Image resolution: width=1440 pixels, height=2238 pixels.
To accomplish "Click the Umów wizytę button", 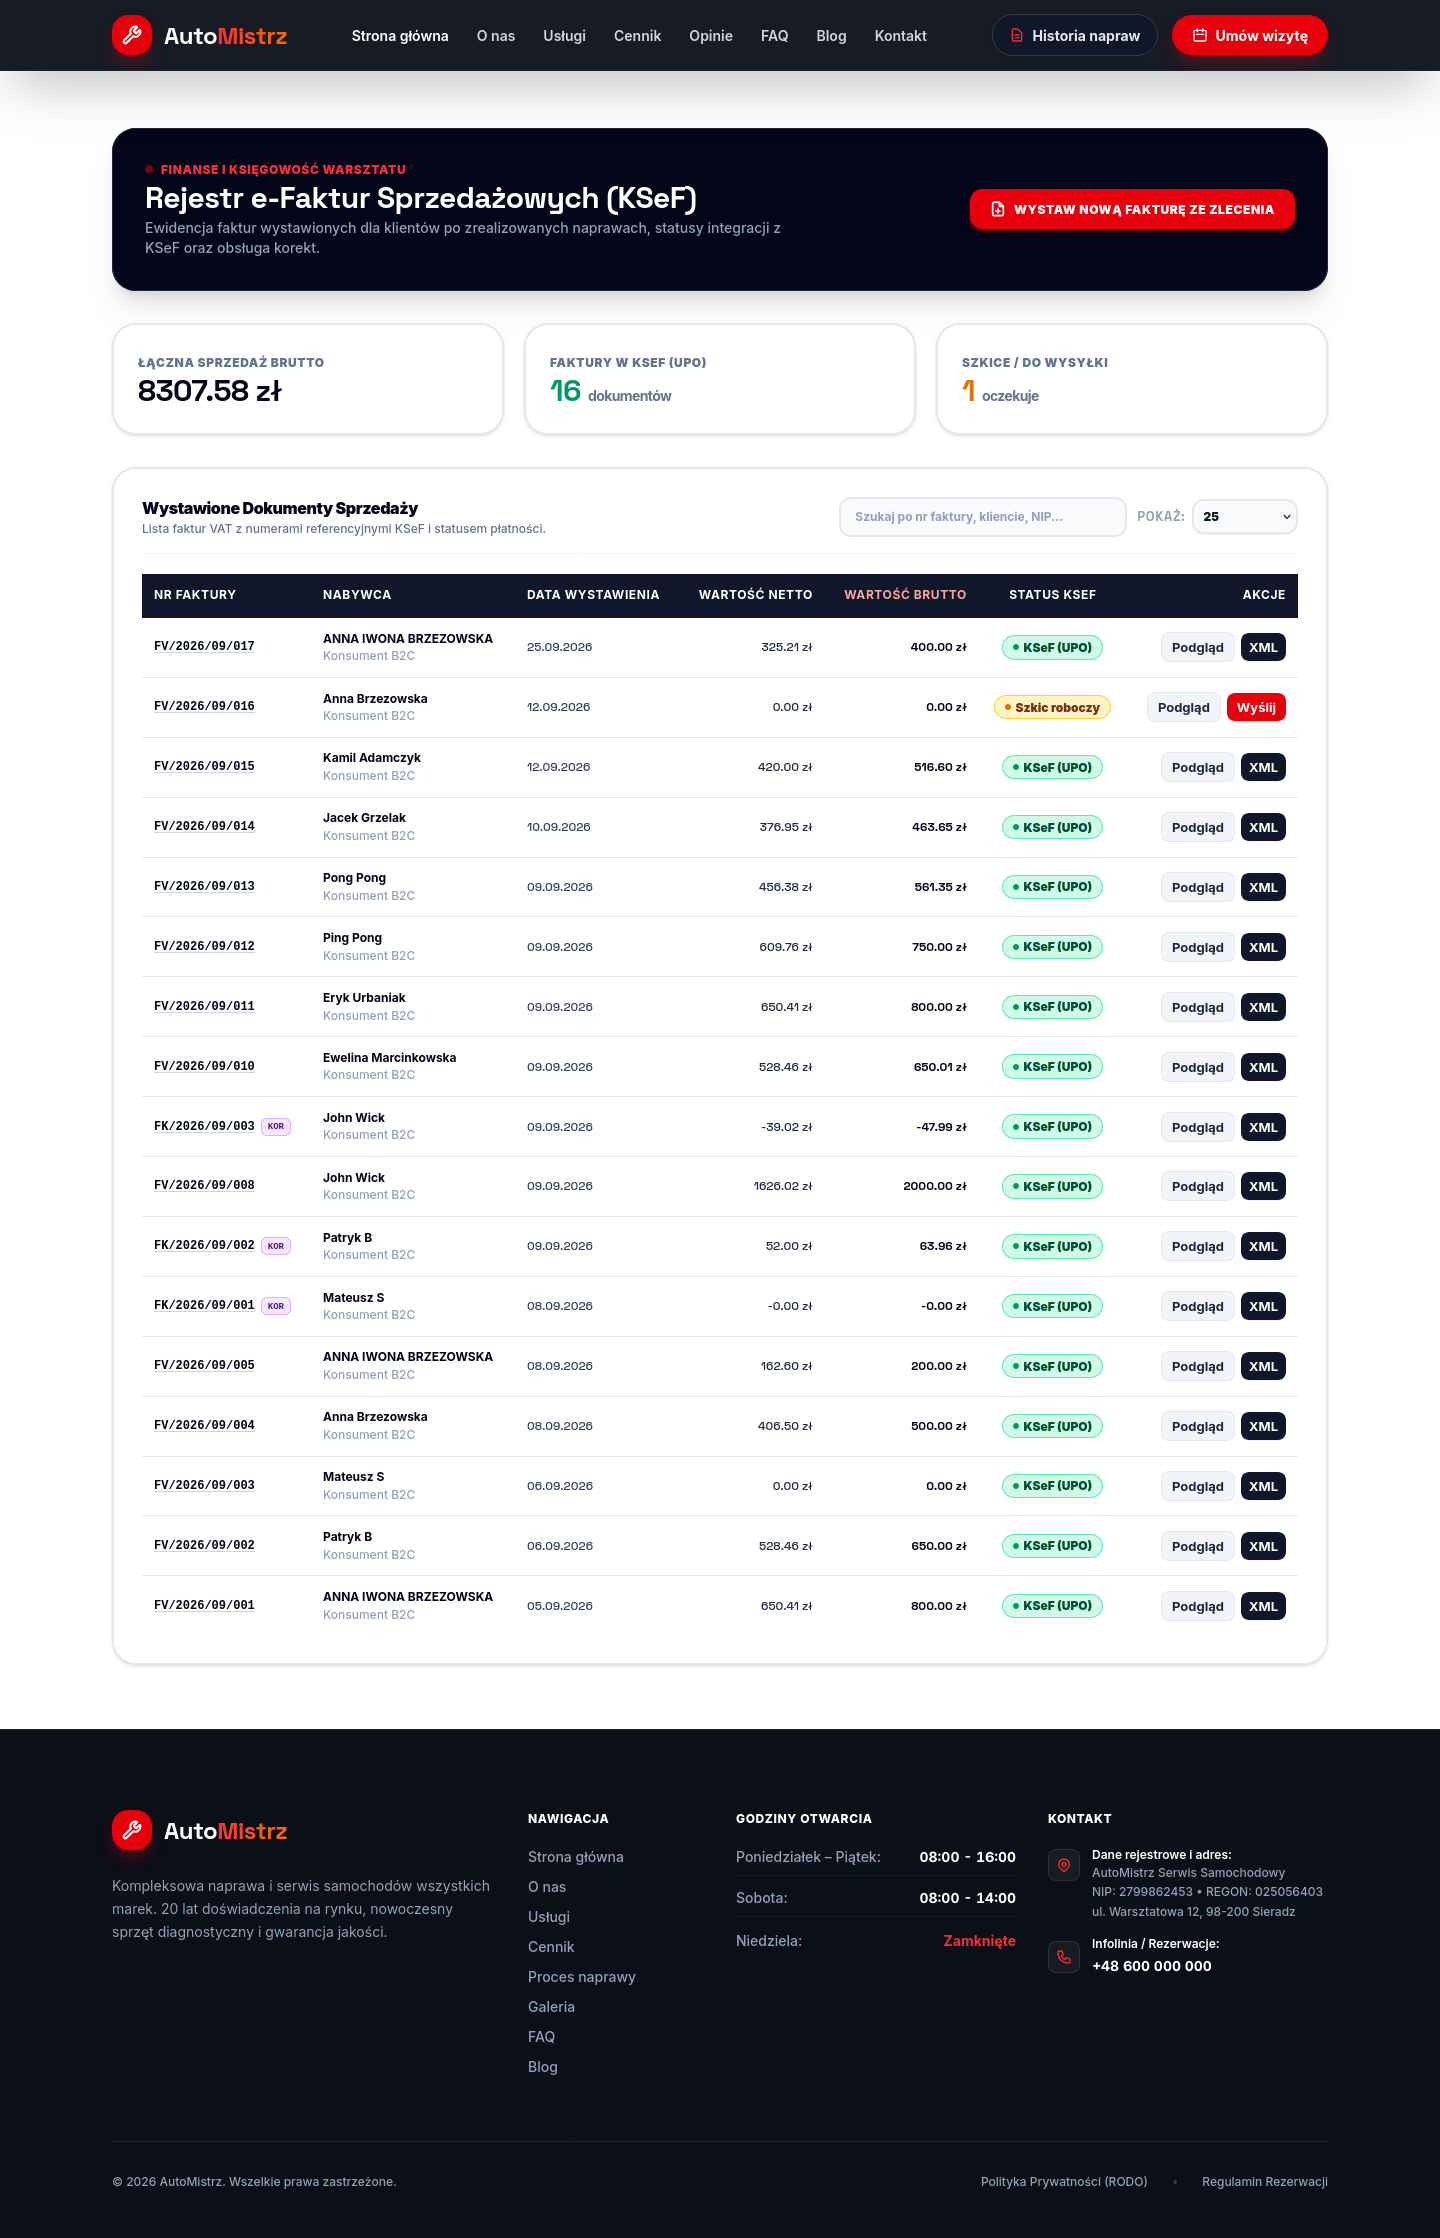I will tap(1249, 36).
